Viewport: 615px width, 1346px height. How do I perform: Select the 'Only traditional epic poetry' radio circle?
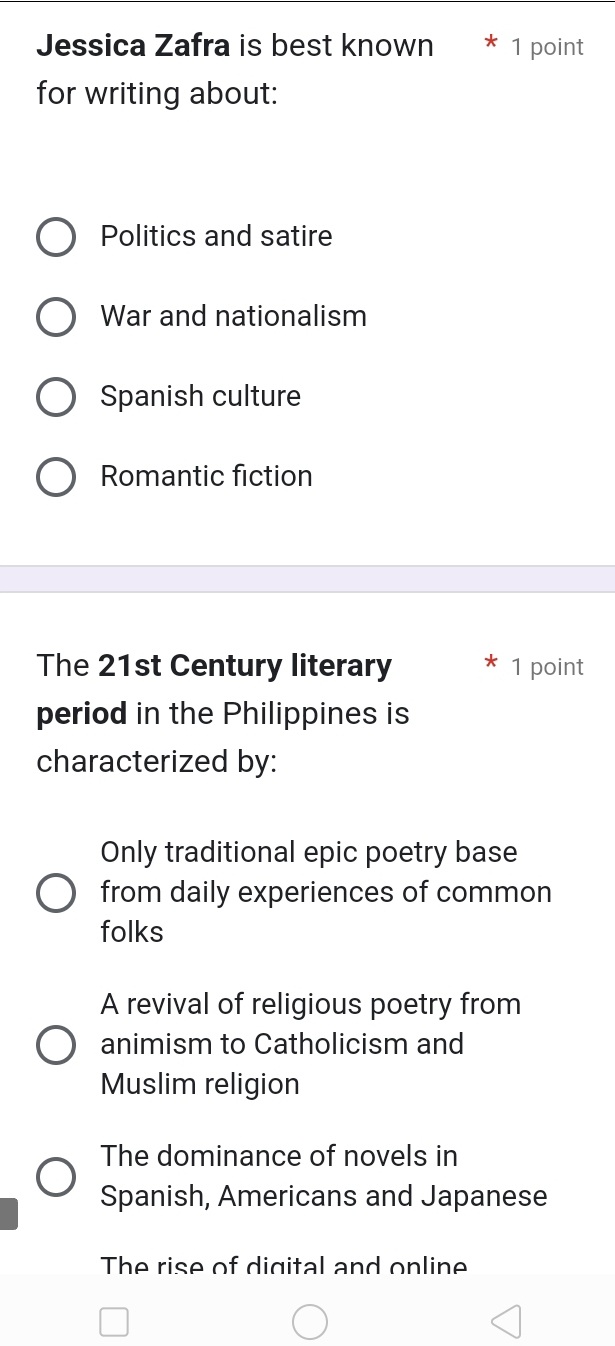(x=56, y=893)
